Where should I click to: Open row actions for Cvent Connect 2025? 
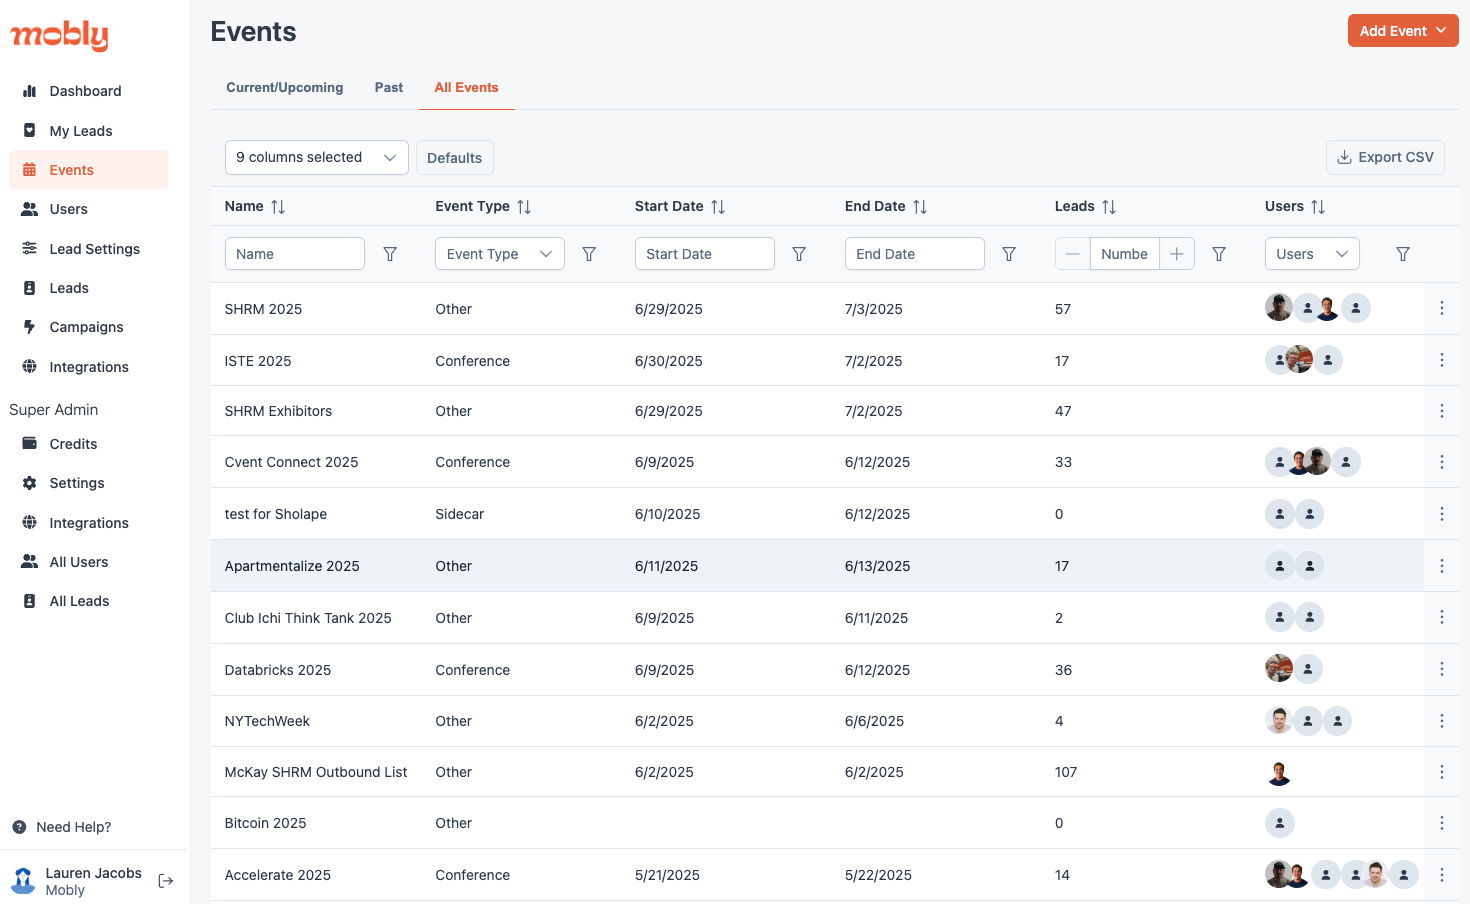pos(1442,462)
